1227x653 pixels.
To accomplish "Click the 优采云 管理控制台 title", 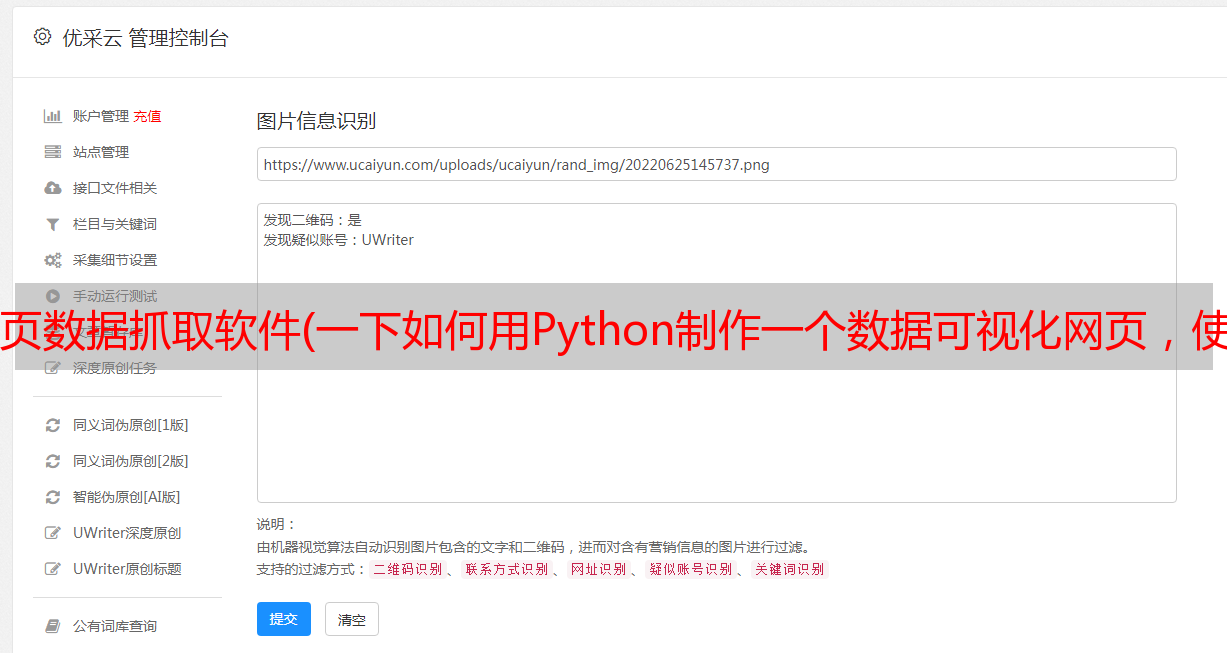I will (x=145, y=38).
